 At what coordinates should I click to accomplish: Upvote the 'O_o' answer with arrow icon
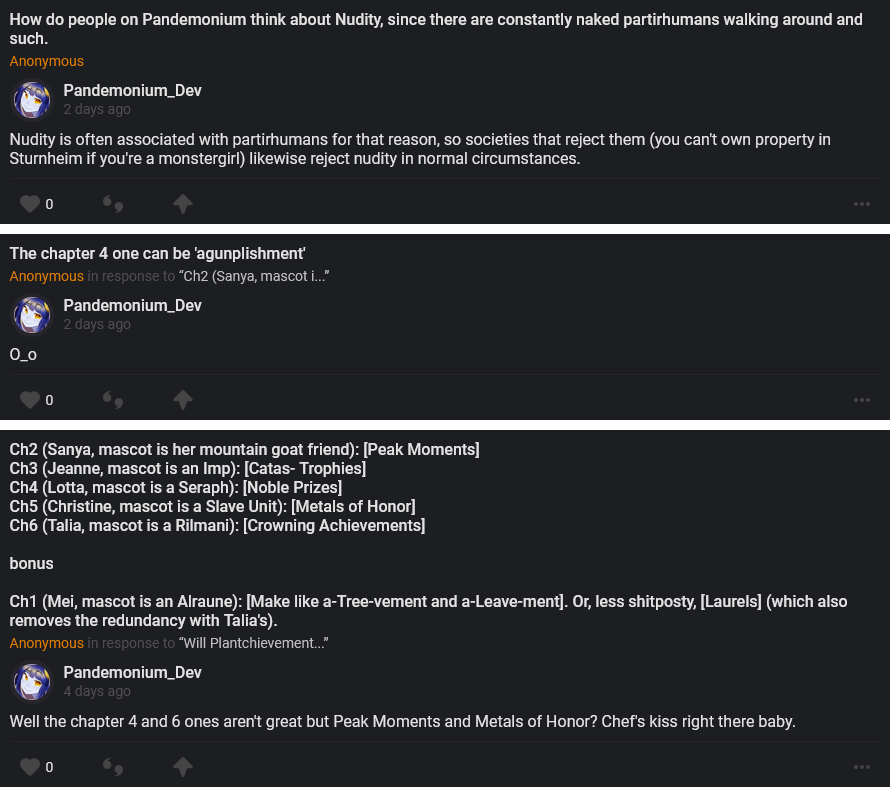pos(182,400)
